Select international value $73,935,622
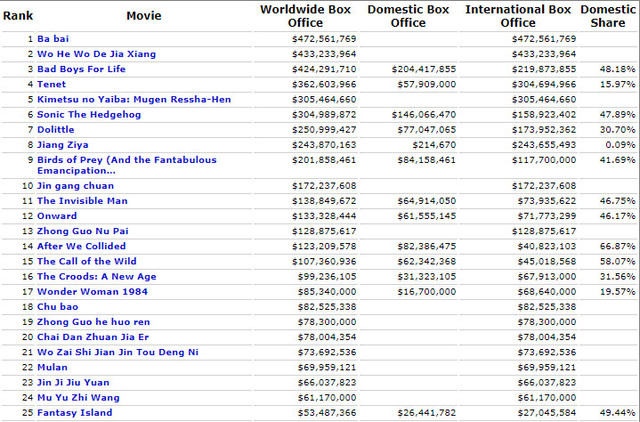 (547, 201)
